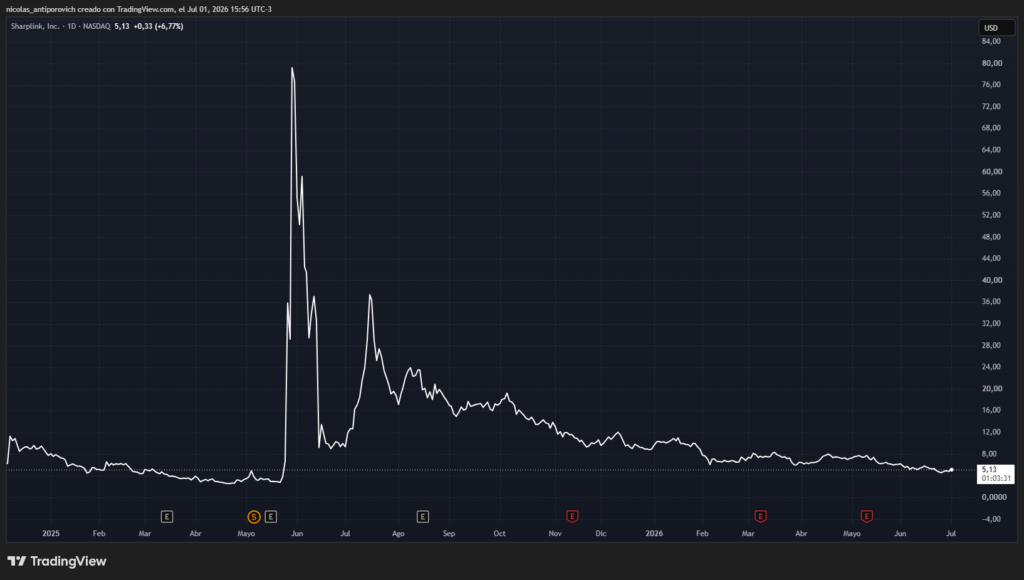This screenshot has height=580, width=1024.
Task: Click the Sharplink, Inc. symbol name
Action: click(x=35, y=26)
